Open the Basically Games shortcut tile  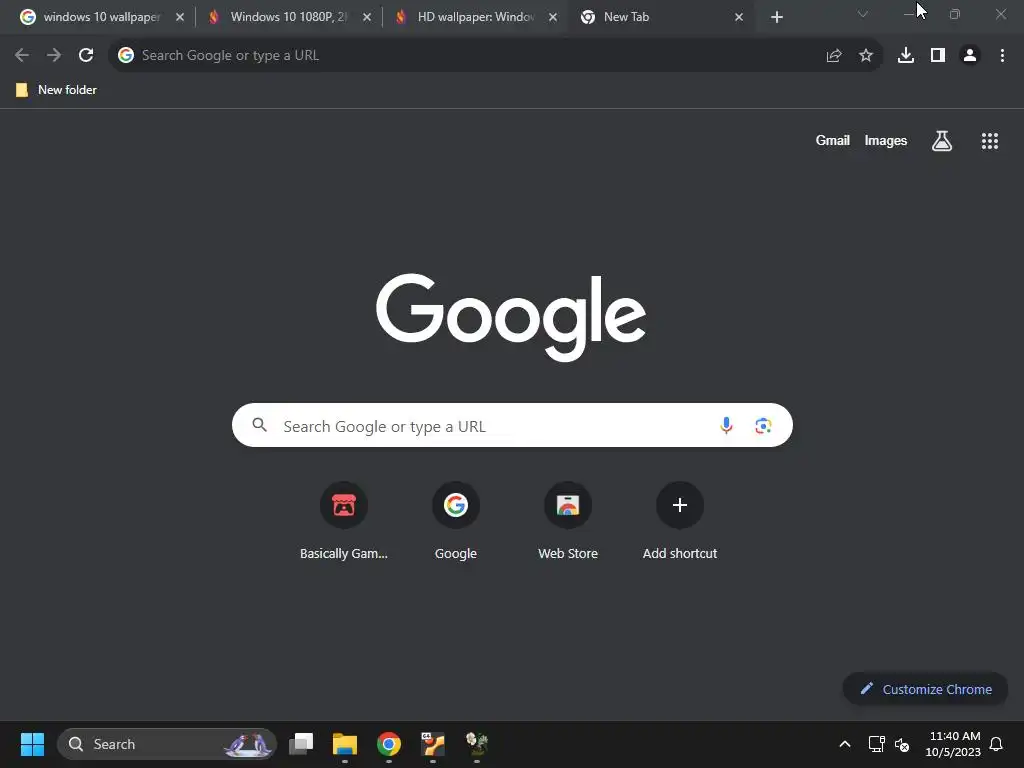(x=344, y=520)
